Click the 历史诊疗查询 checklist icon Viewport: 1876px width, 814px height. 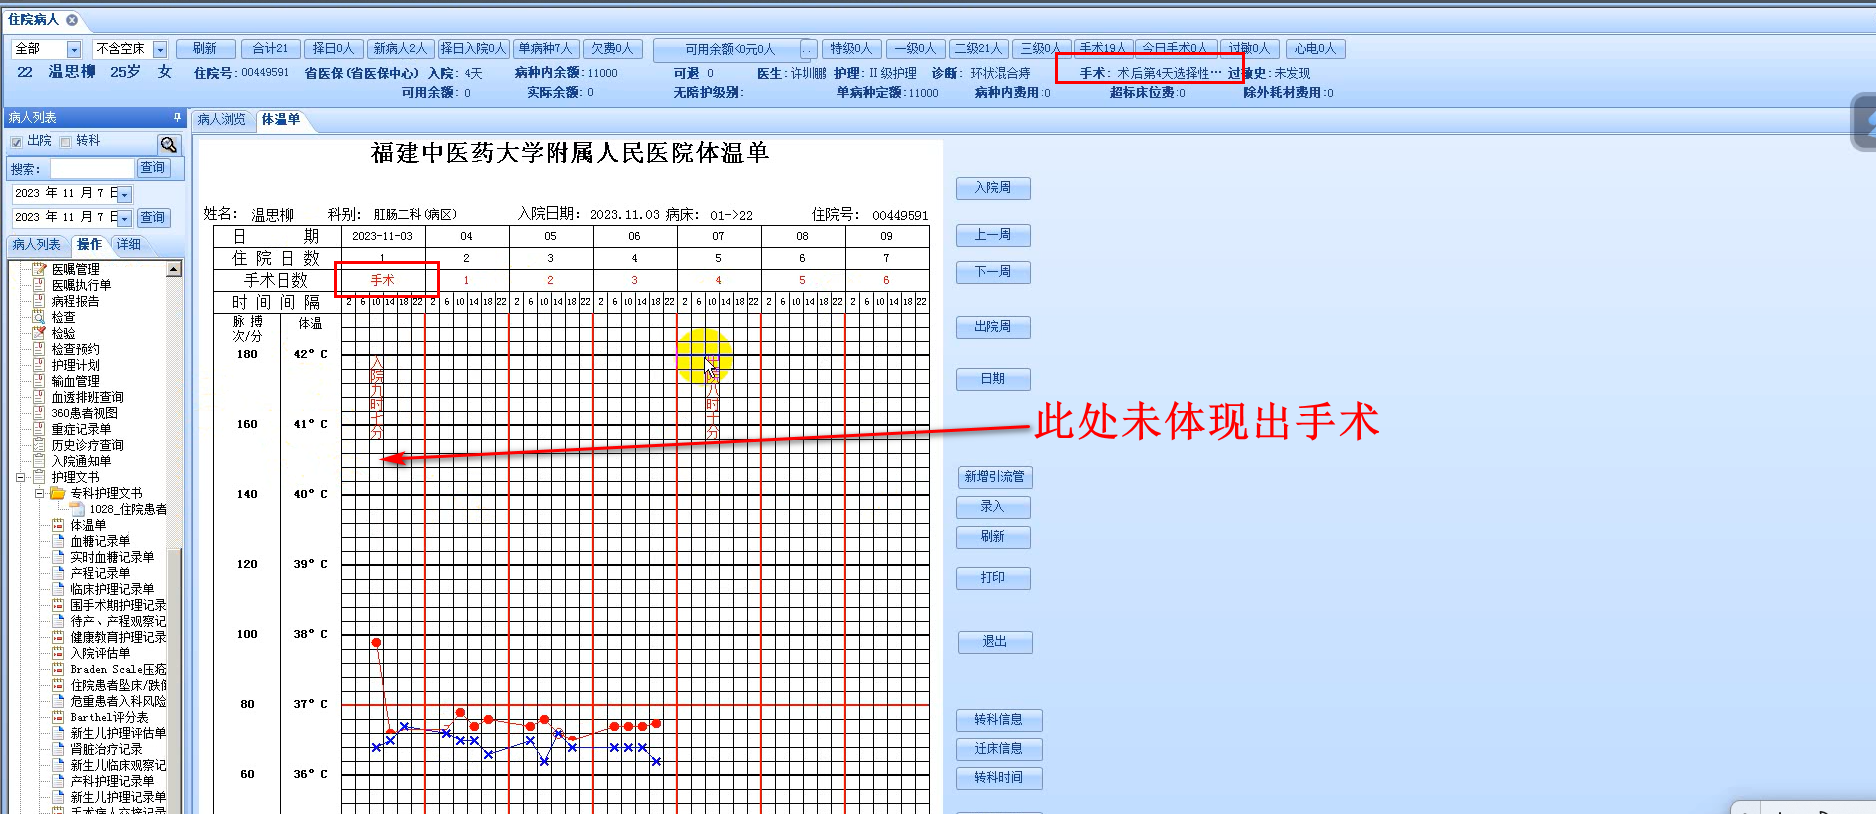pos(40,445)
